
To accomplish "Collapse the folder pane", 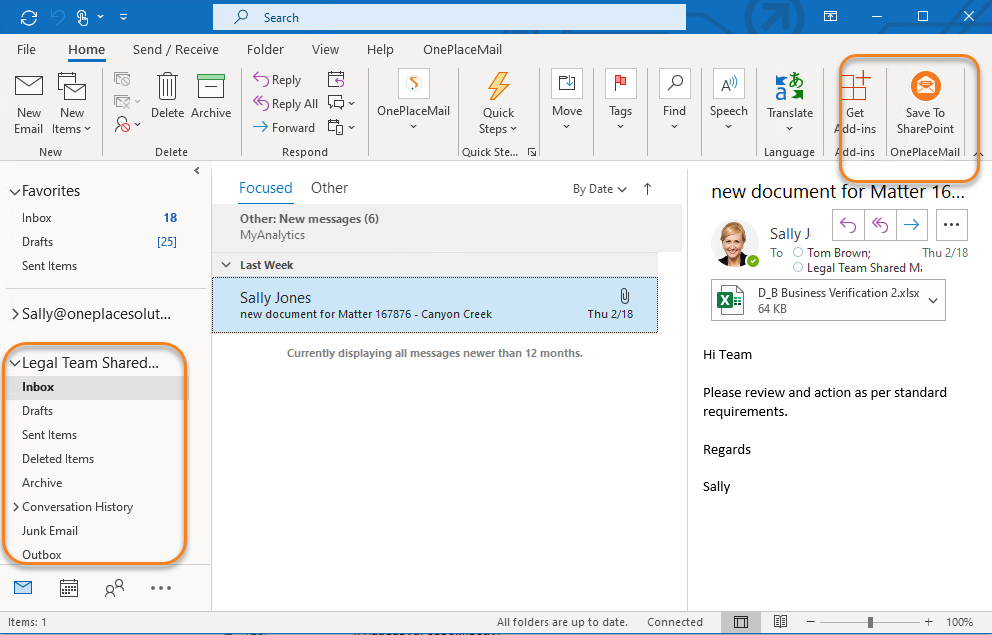I will pyautogui.click(x=197, y=171).
